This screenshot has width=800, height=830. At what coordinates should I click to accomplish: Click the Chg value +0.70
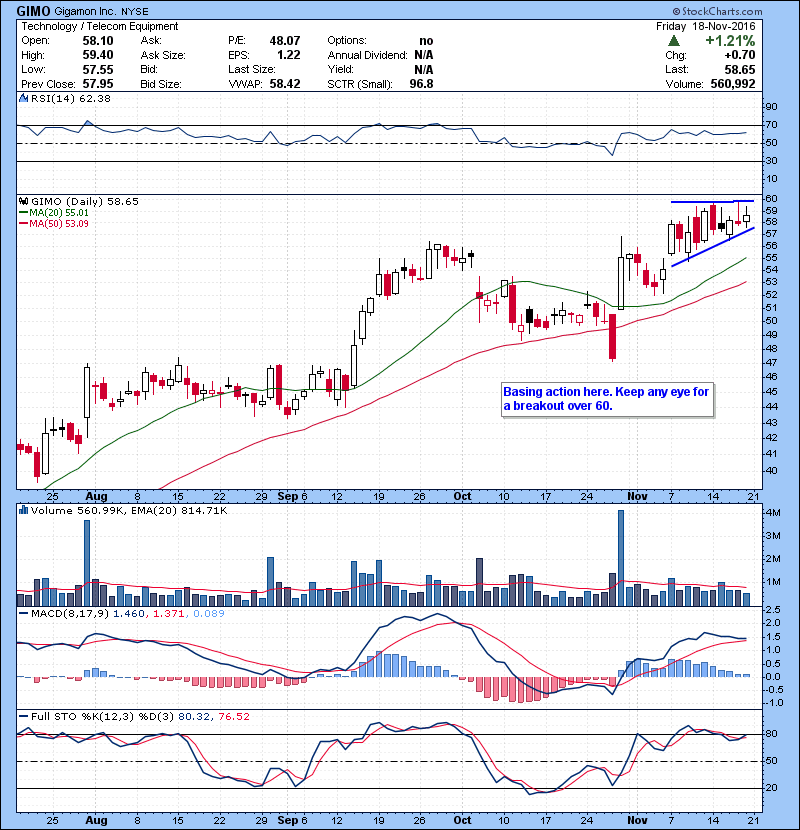(740, 55)
